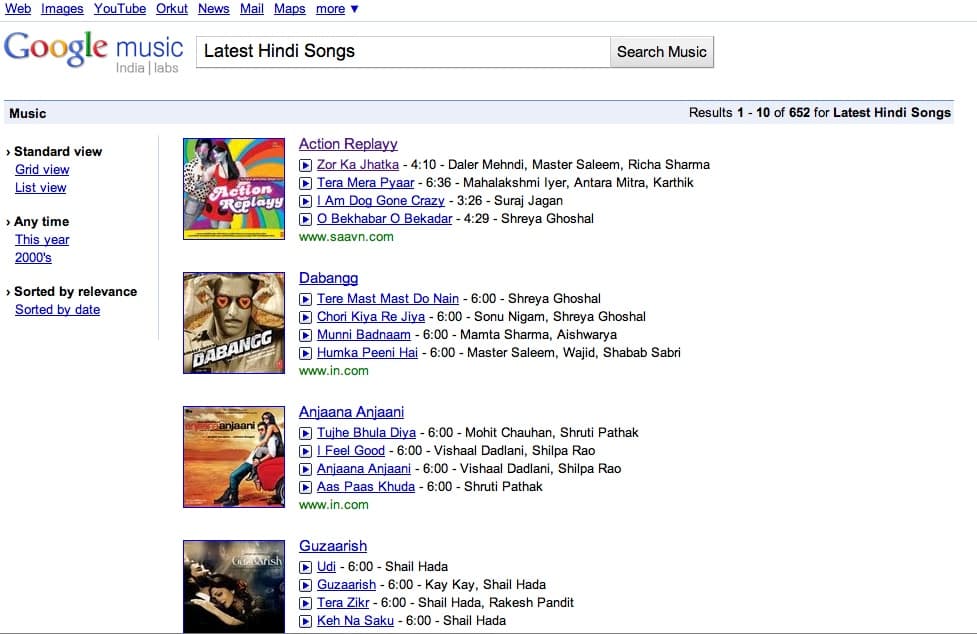Open YouTube from the top navigation
Screen dimensions: 977x634
click(120, 9)
